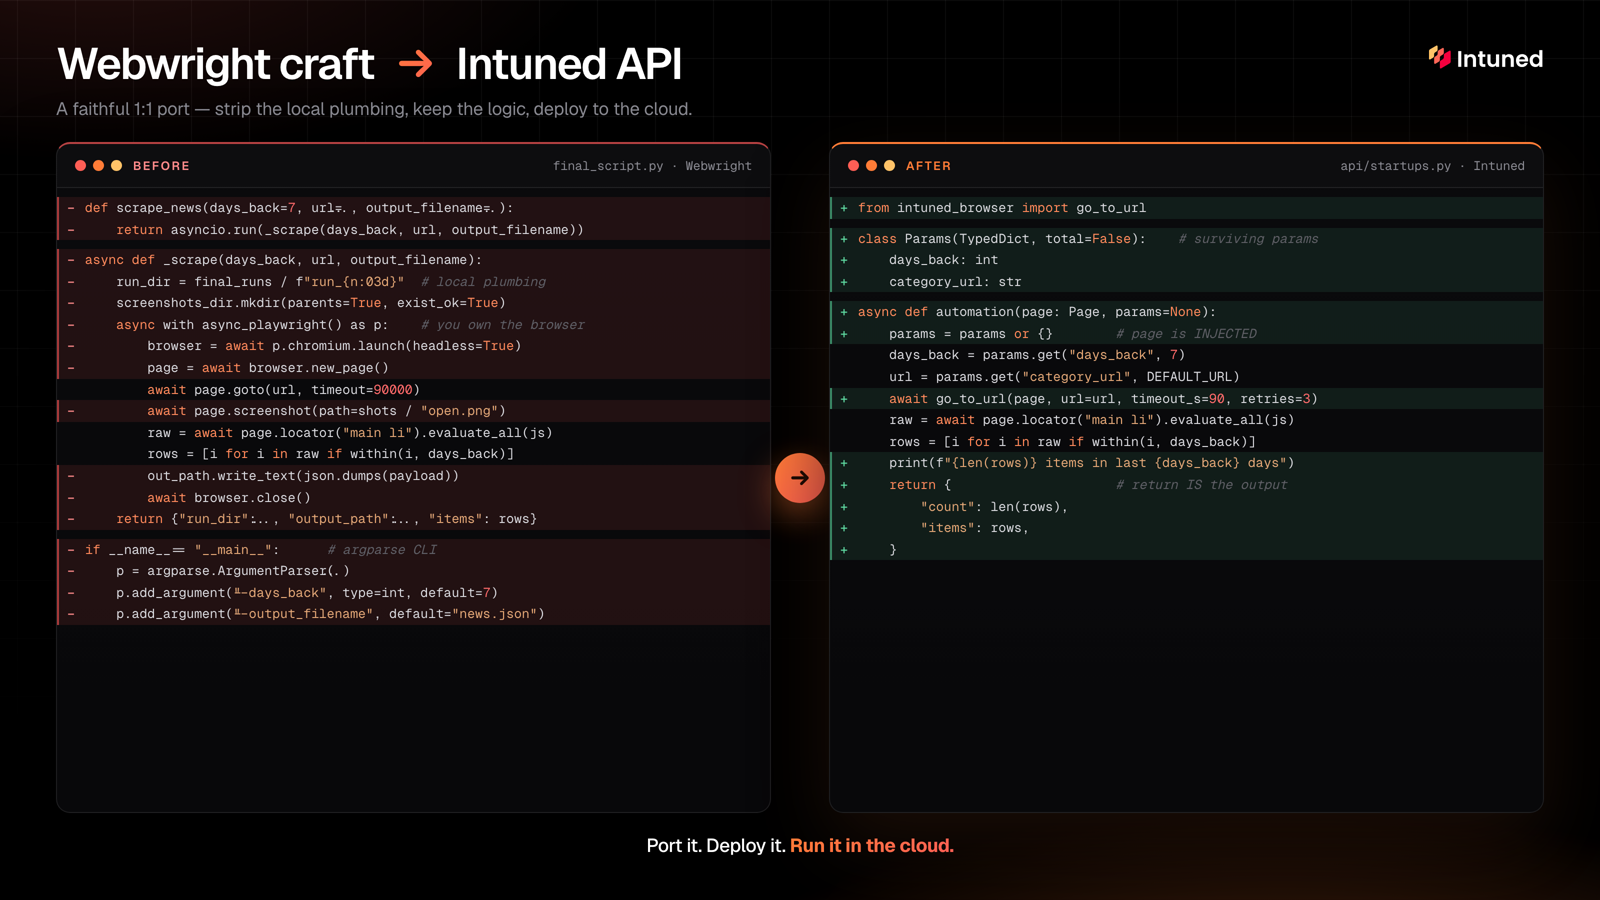Click 'category_url: str' line

(x=1187, y=282)
